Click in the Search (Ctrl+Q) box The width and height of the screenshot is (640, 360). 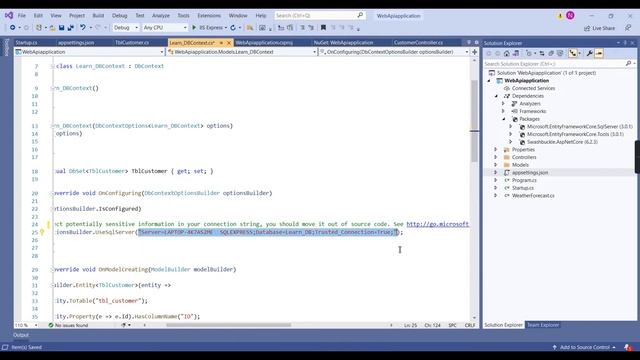pyautogui.click(x=319, y=16)
